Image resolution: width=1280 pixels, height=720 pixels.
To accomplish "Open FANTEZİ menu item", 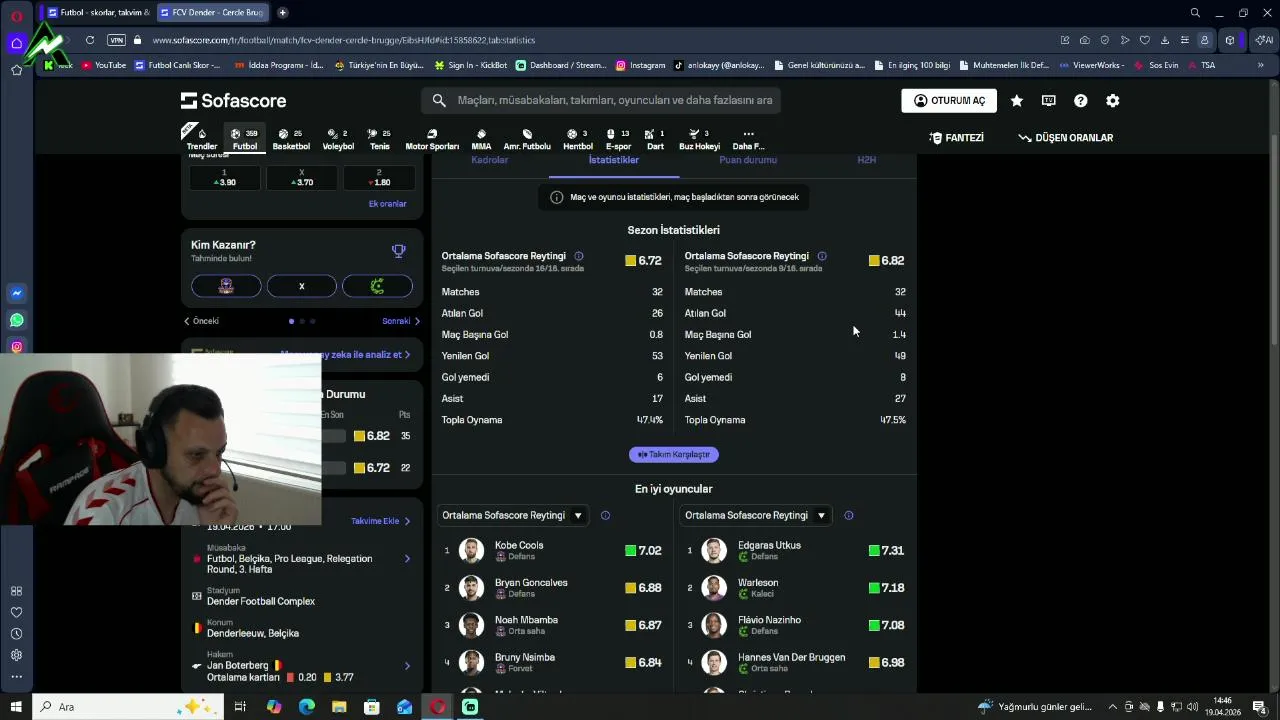I will pos(957,138).
